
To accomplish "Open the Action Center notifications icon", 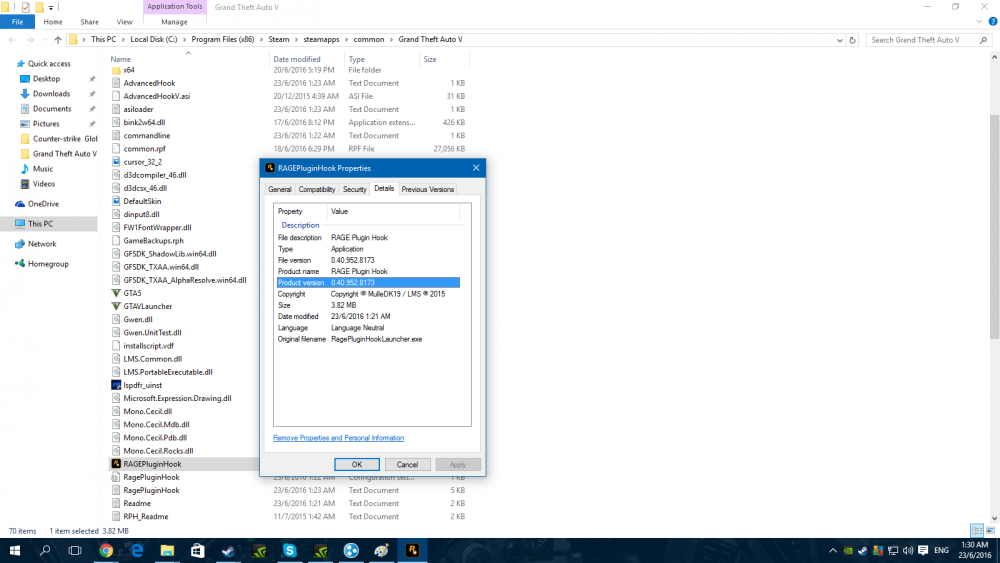I will [x=923, y=550].
